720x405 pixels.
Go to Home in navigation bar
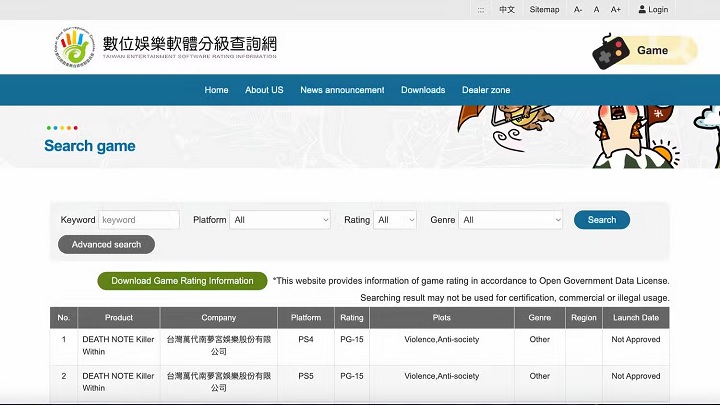(216, 90)
